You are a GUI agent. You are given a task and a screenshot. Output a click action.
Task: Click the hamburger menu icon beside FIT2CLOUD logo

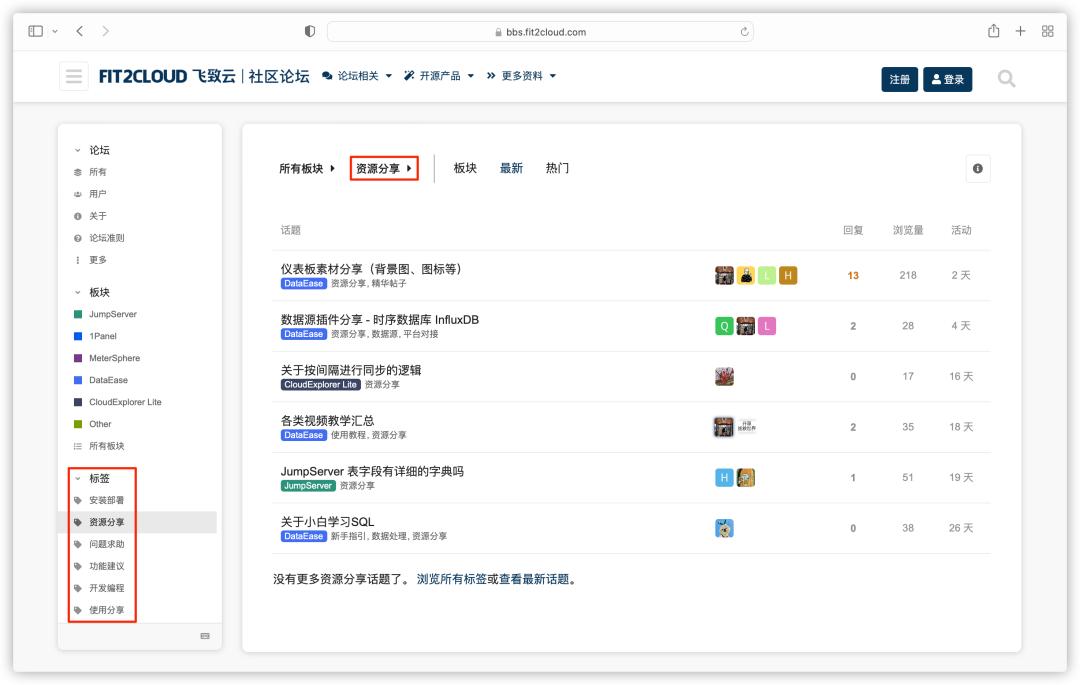pyautogui.click(x=73, y=74)
